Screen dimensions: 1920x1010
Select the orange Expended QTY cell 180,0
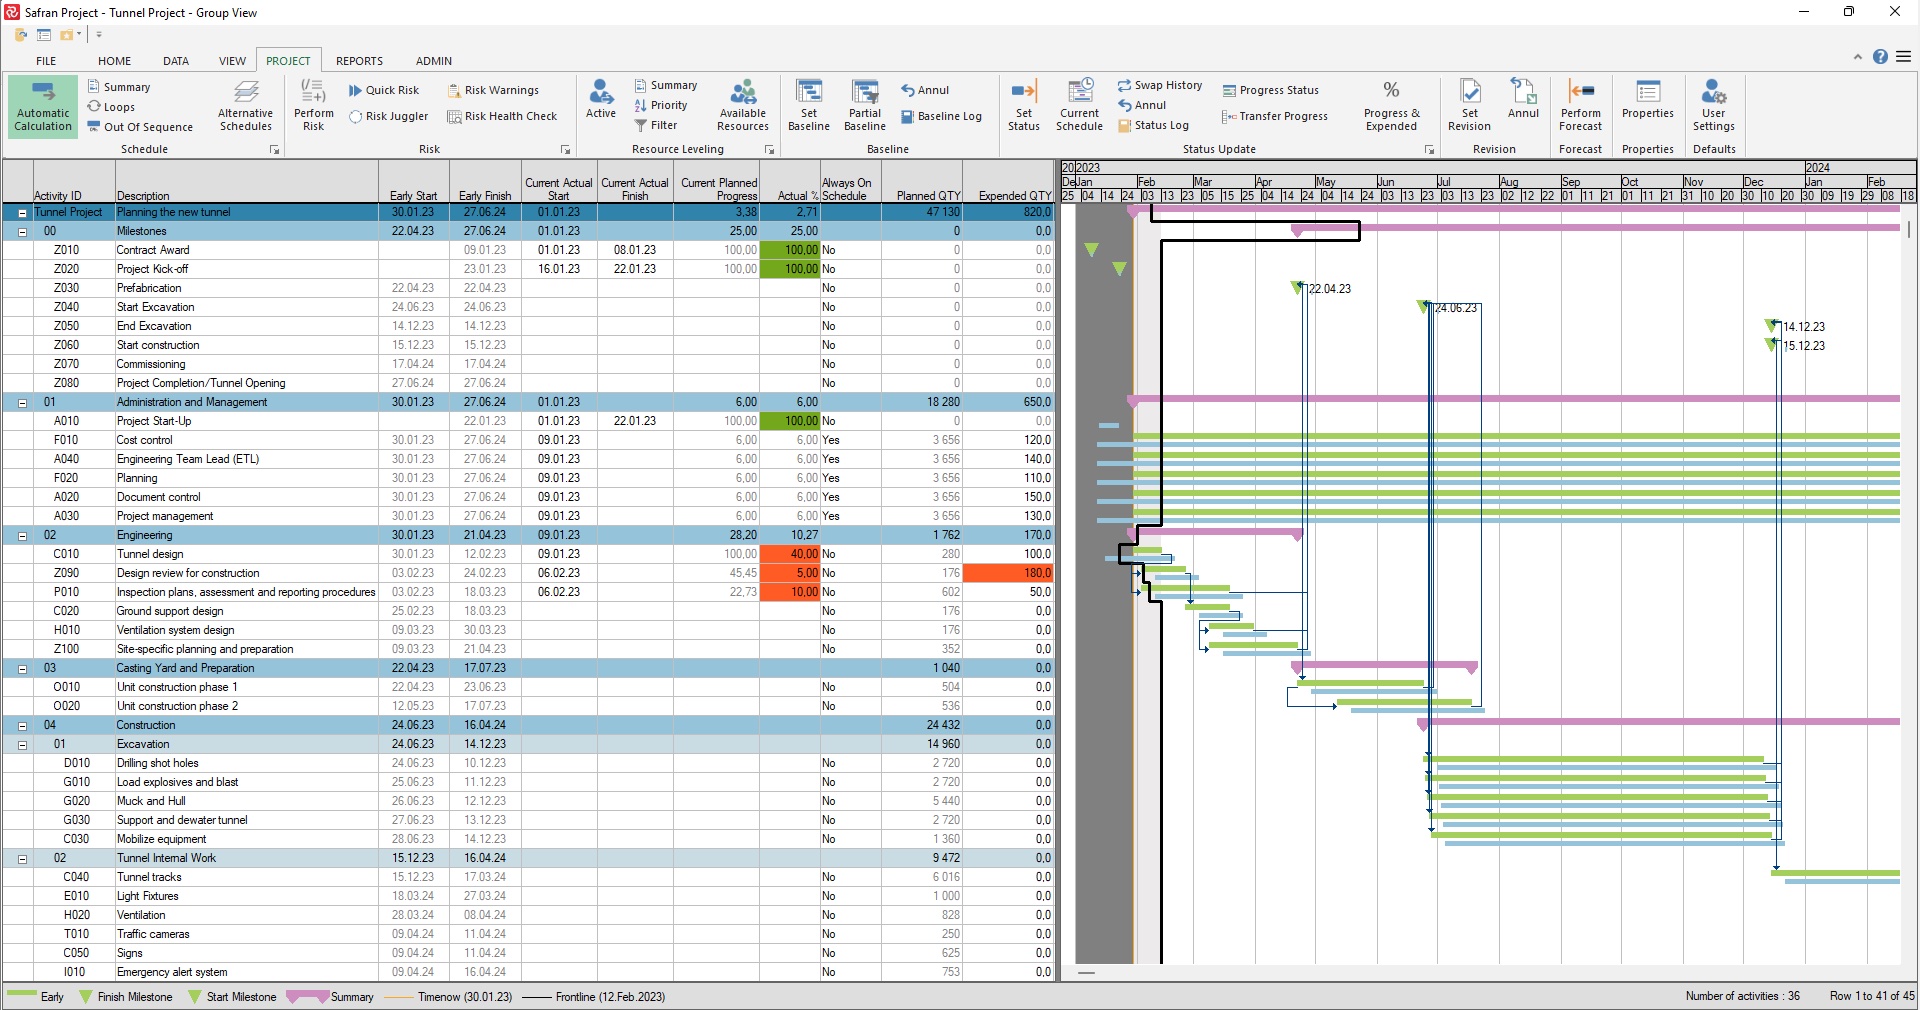click(1009, 573)
